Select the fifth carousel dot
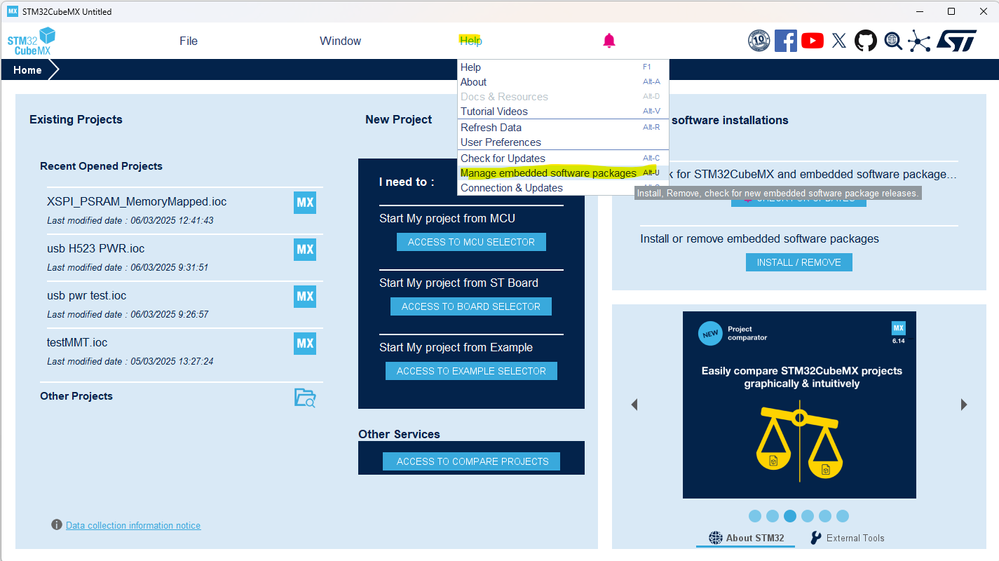This screenshot has height=561, width=999. pyautogui.click(x=825, y=516)
